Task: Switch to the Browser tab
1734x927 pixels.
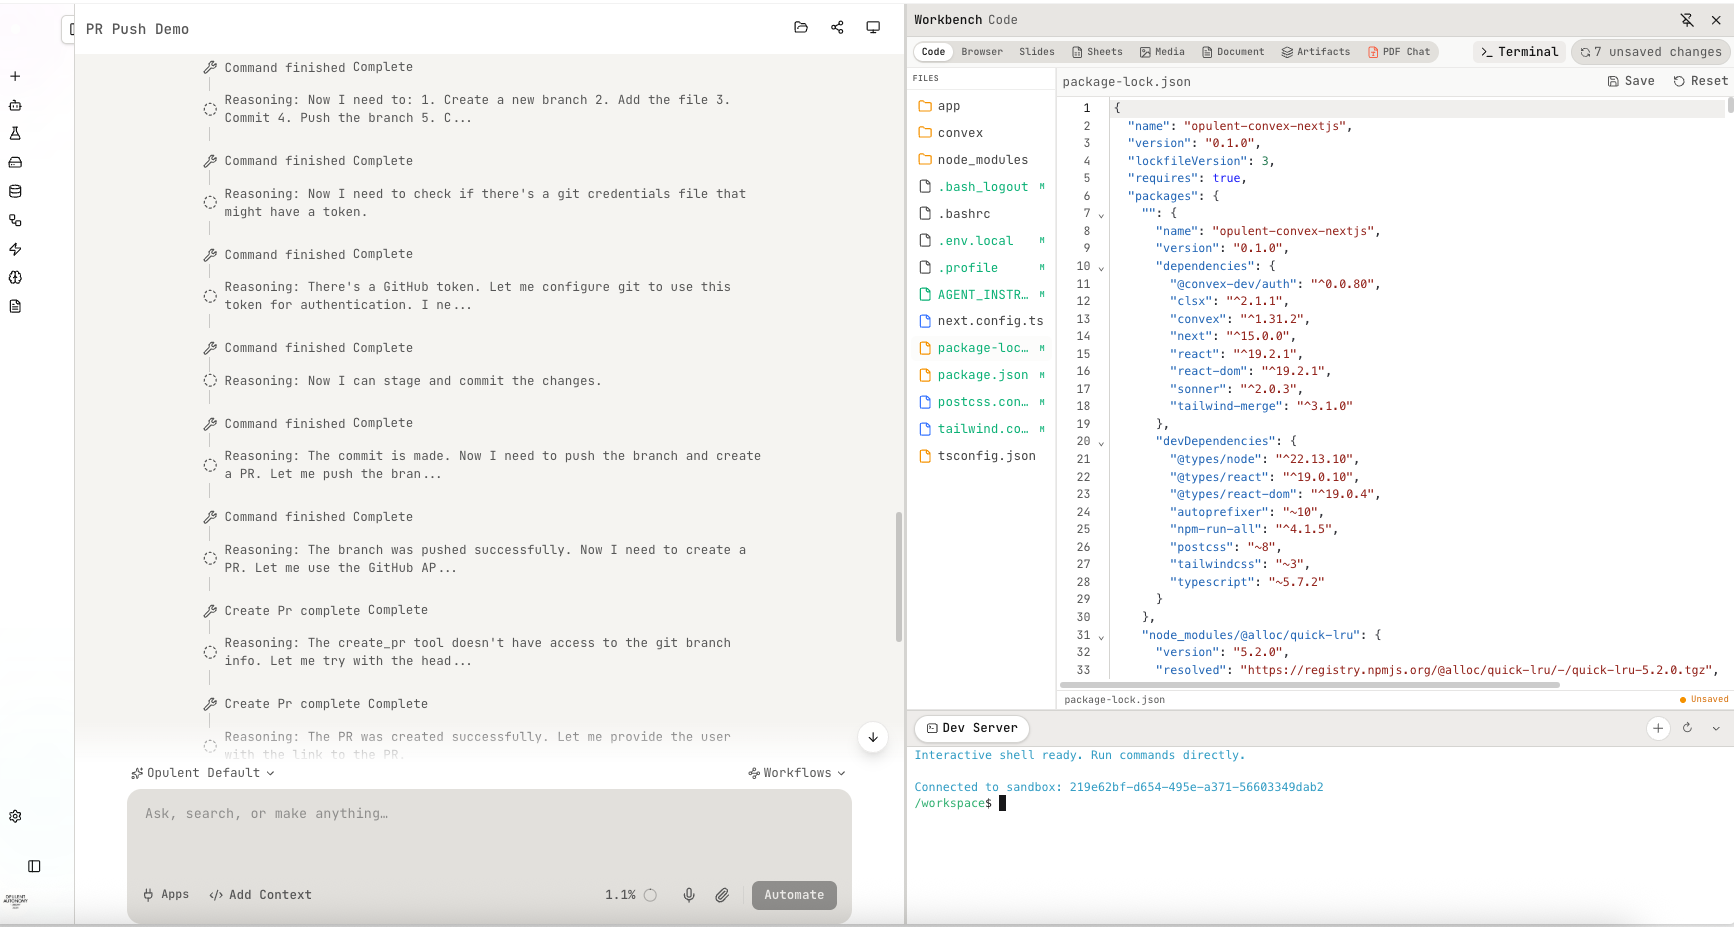Action: click(981, 51)
